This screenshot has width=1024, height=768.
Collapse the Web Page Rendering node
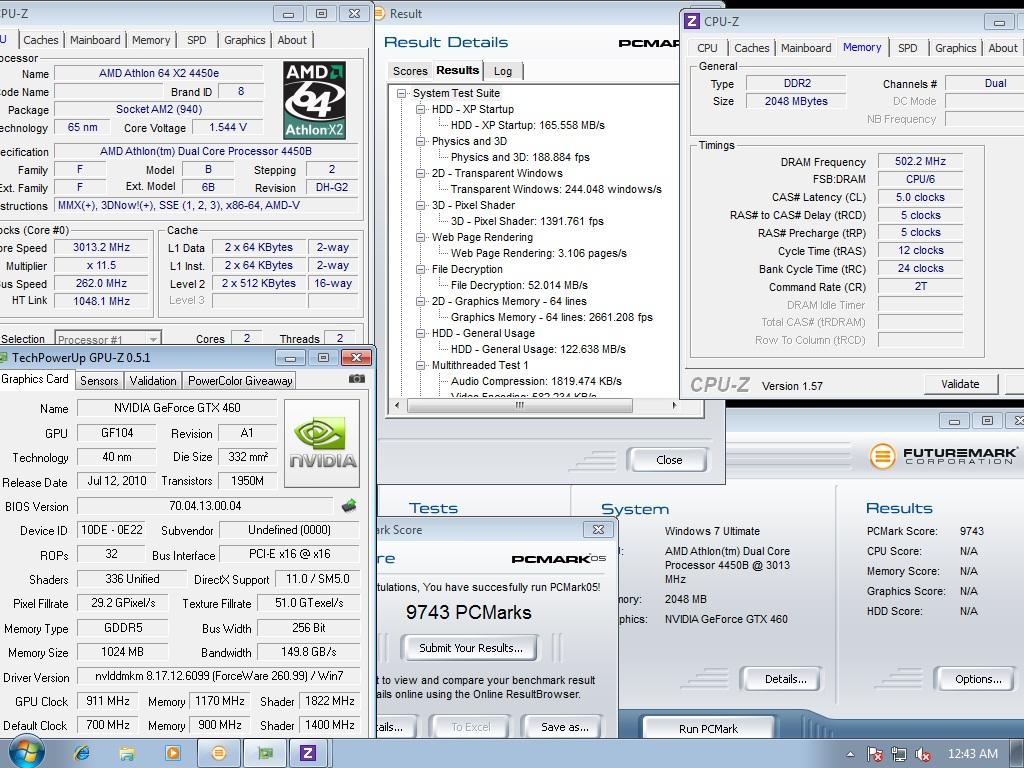tap(421, 237)
